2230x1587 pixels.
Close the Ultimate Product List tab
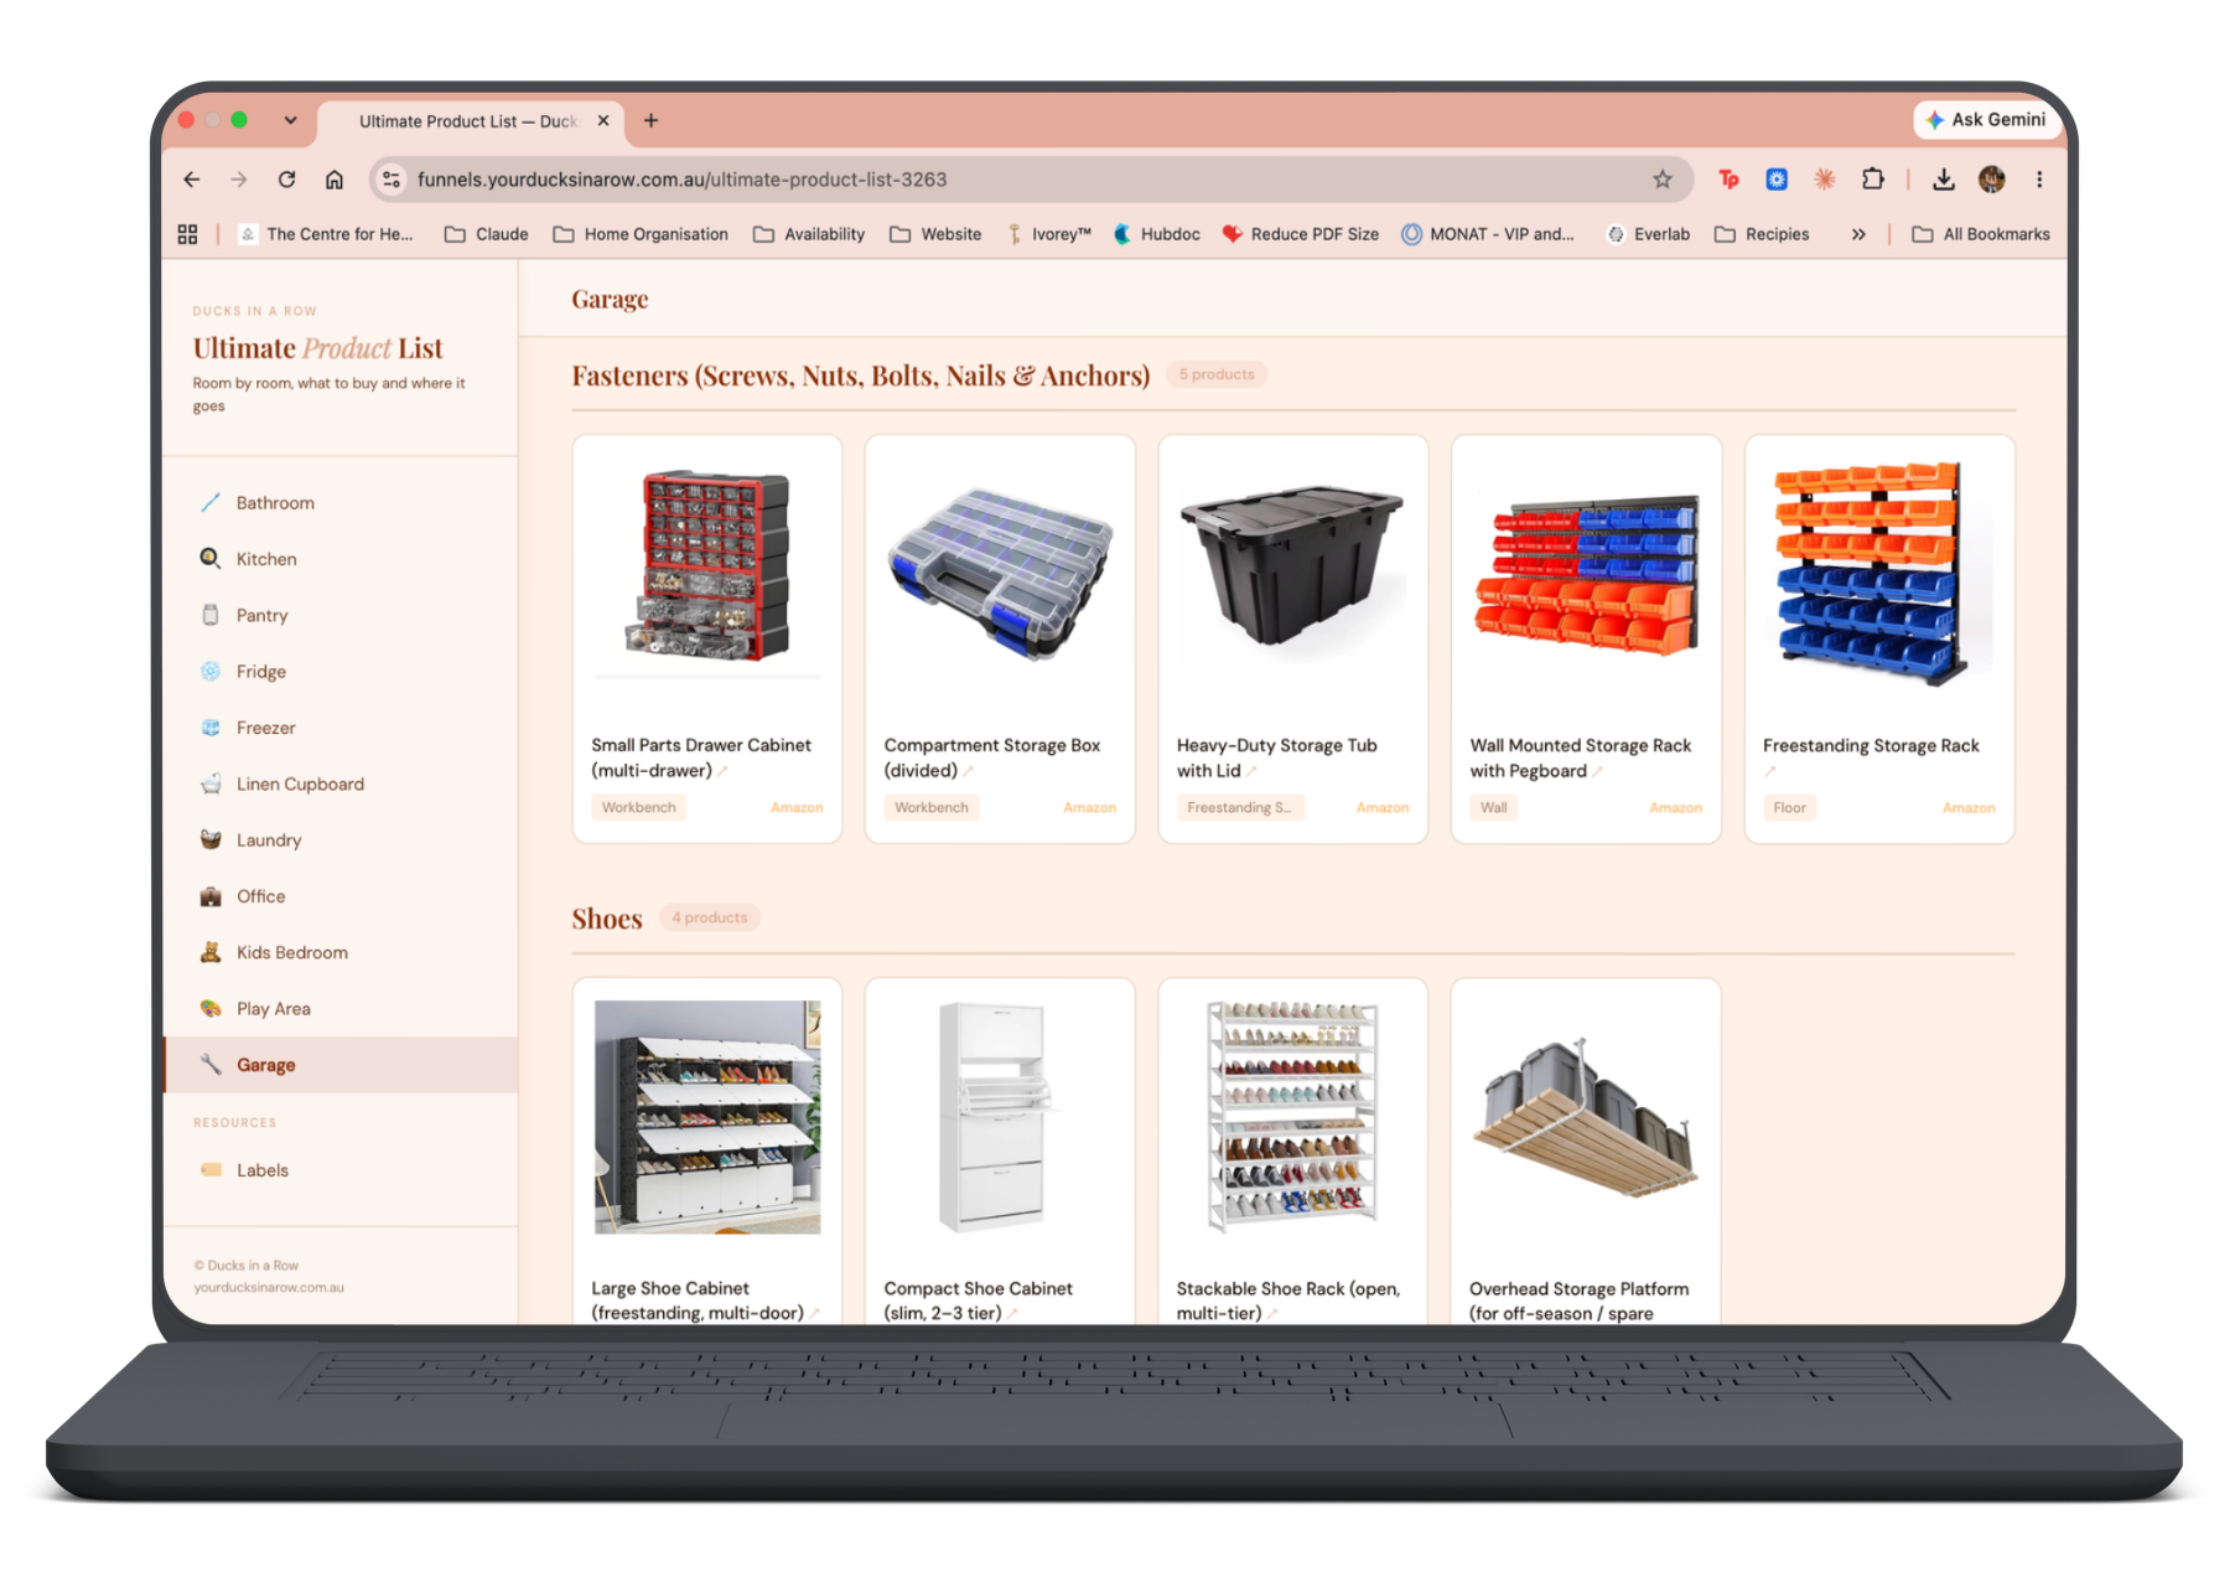[x=603, y=121]
